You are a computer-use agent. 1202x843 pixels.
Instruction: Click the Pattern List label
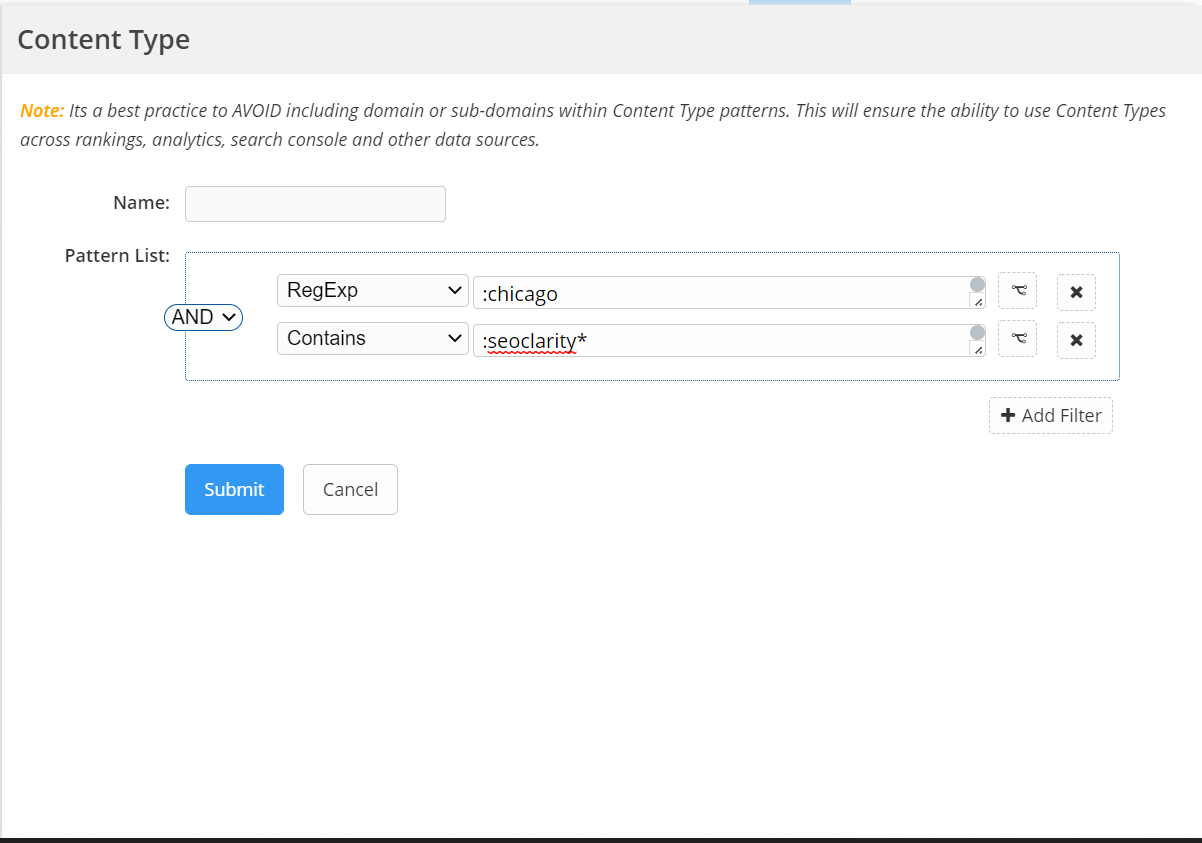coord(117,256)
